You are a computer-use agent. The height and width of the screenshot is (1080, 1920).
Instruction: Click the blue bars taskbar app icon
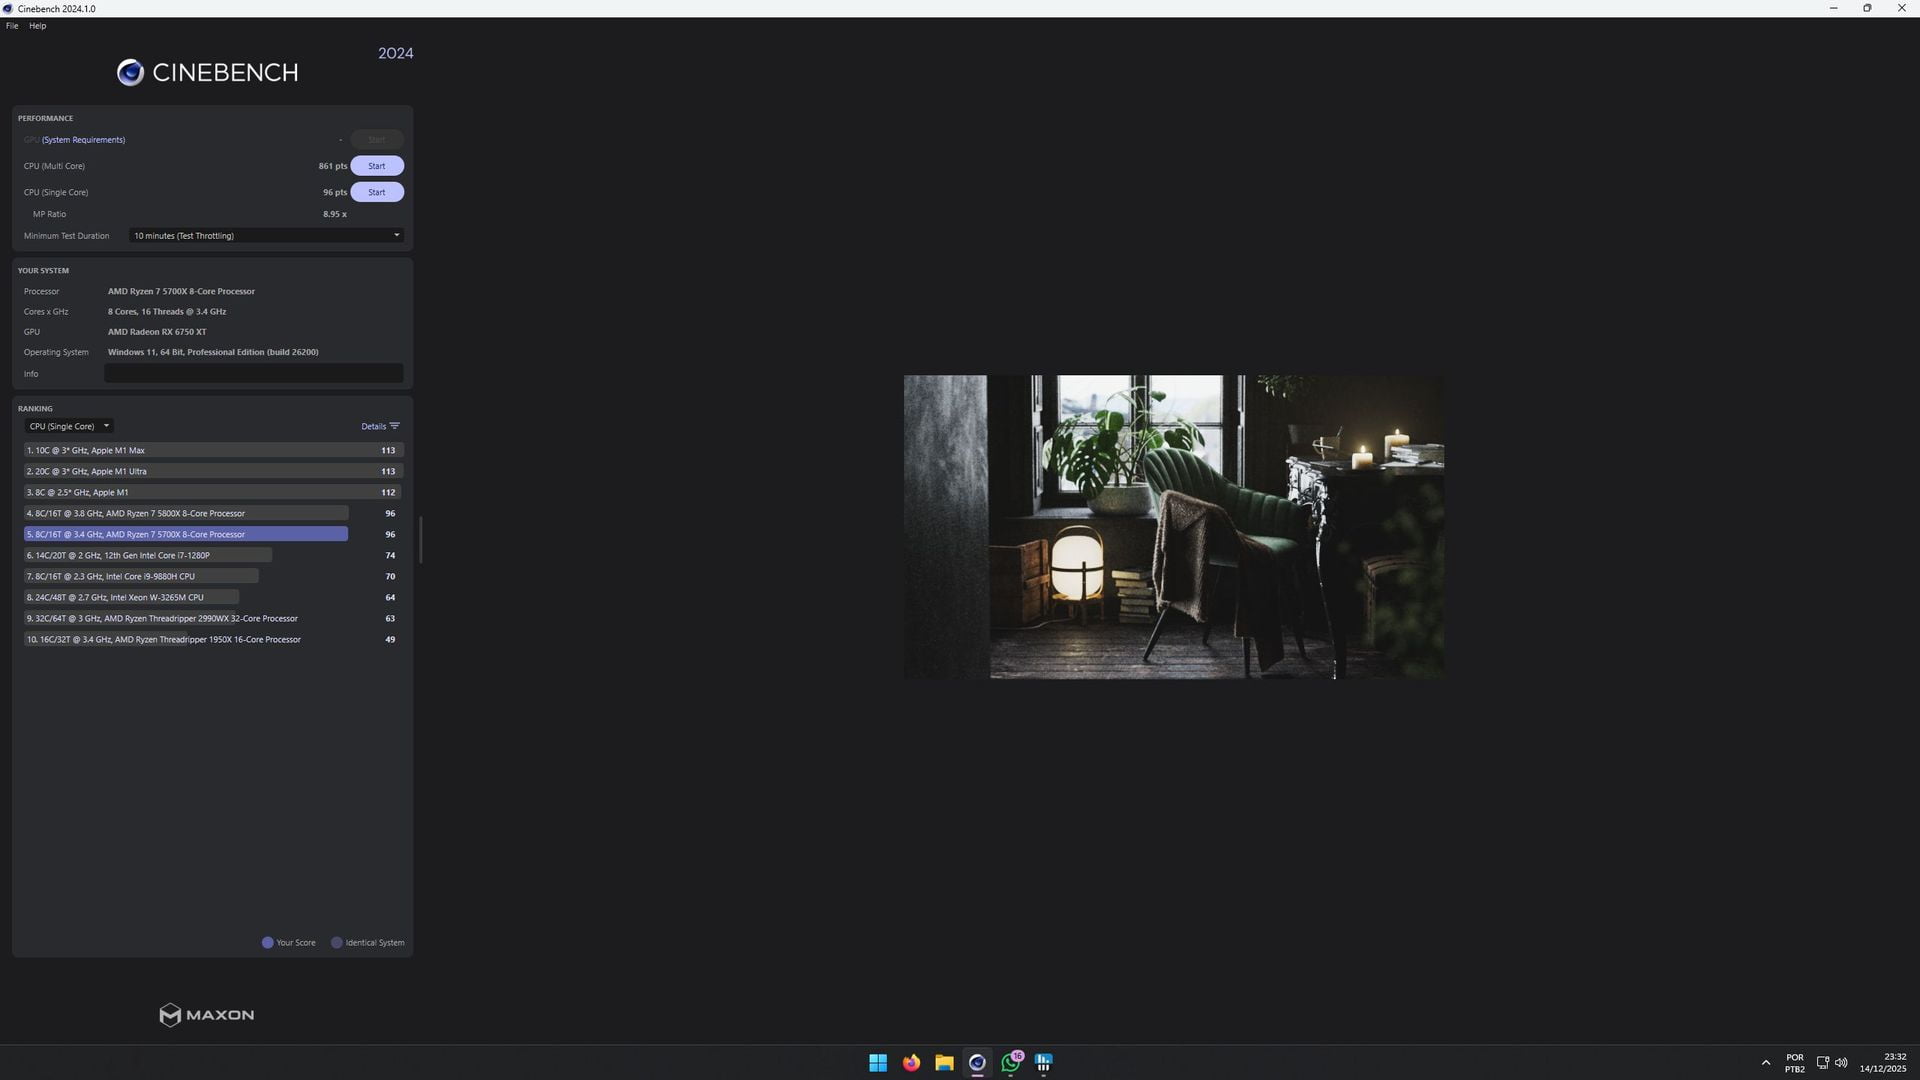(1044, 1062)
